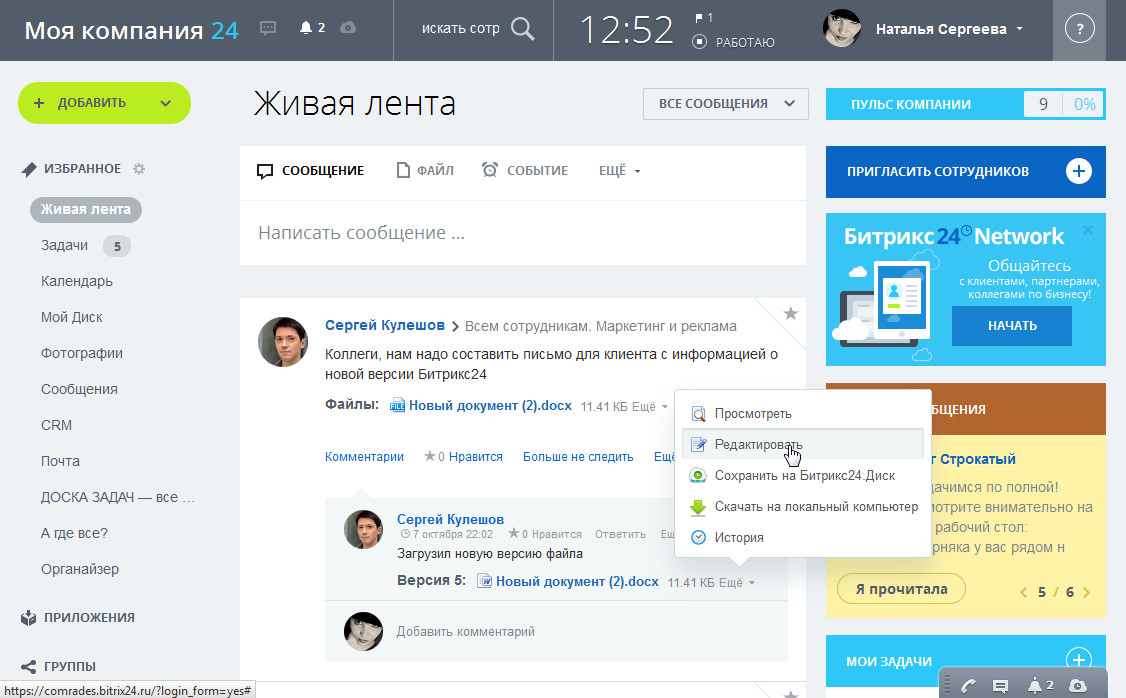
Task: Switch to the ФАЙЛ composer tab
Action: pyautogui.click(x=425, y=171)
